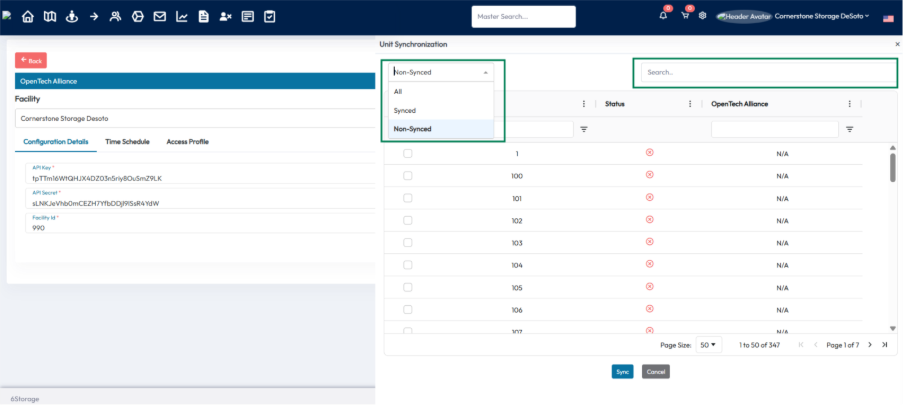
Task: Click the Master Search input field
Action: [x=523, y=17]
